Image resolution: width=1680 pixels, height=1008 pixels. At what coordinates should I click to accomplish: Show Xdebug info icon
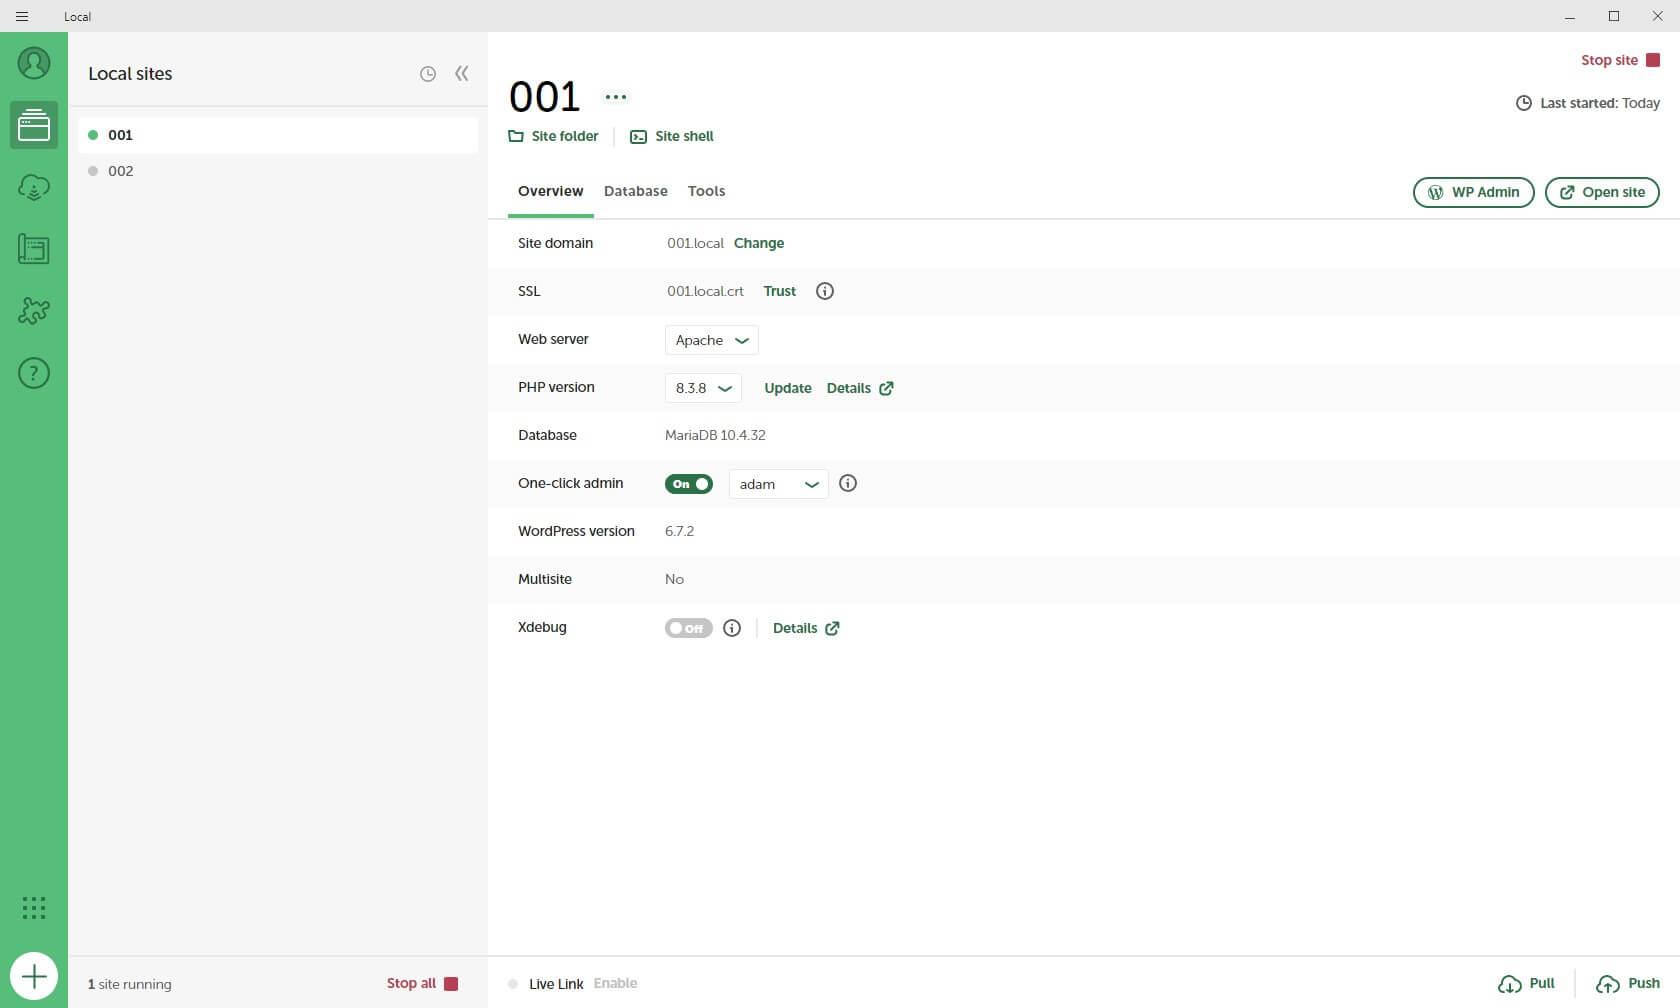click(x=732, y=628)
